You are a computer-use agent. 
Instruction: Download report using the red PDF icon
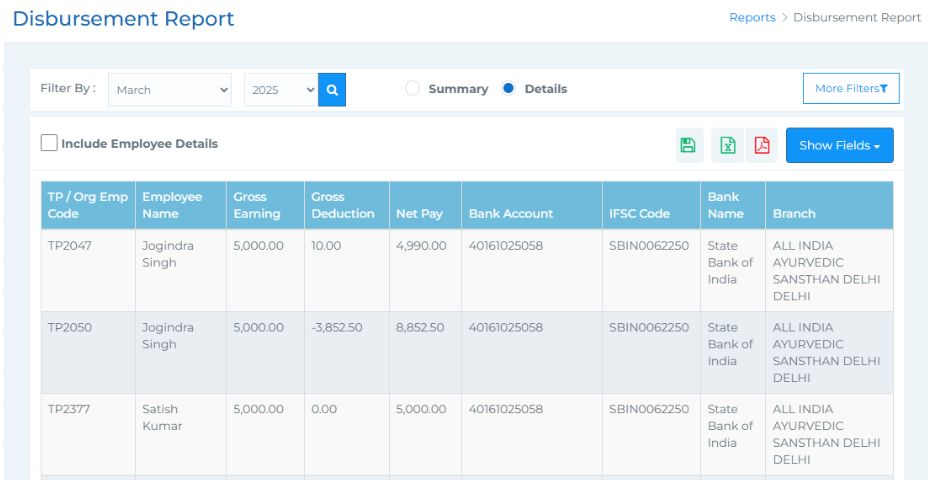(762, 145)
